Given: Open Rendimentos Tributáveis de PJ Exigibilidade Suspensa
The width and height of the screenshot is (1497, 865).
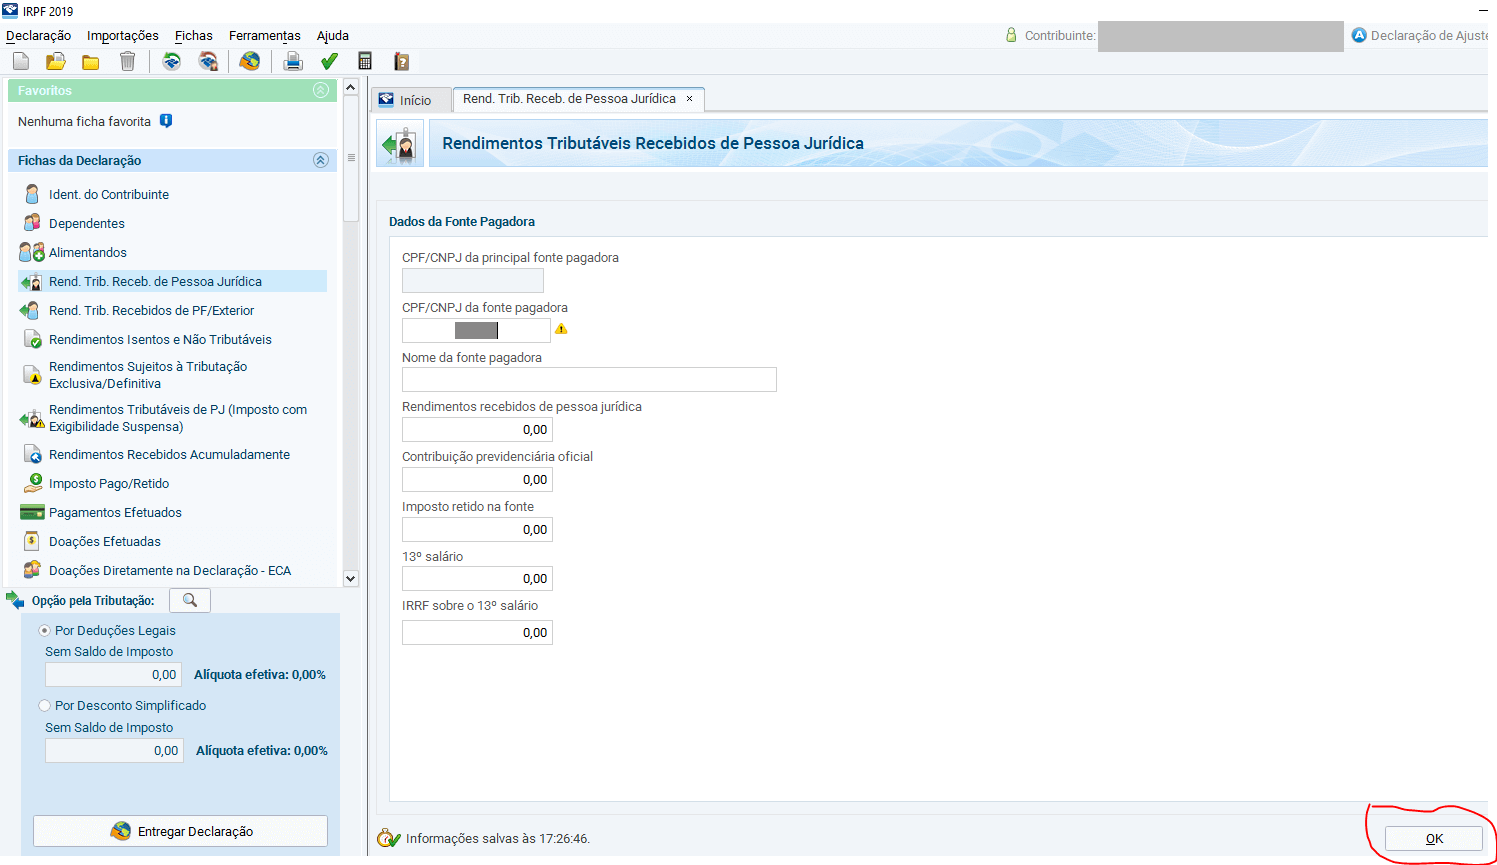Looking at the screenshot, I should click(177, 418).
